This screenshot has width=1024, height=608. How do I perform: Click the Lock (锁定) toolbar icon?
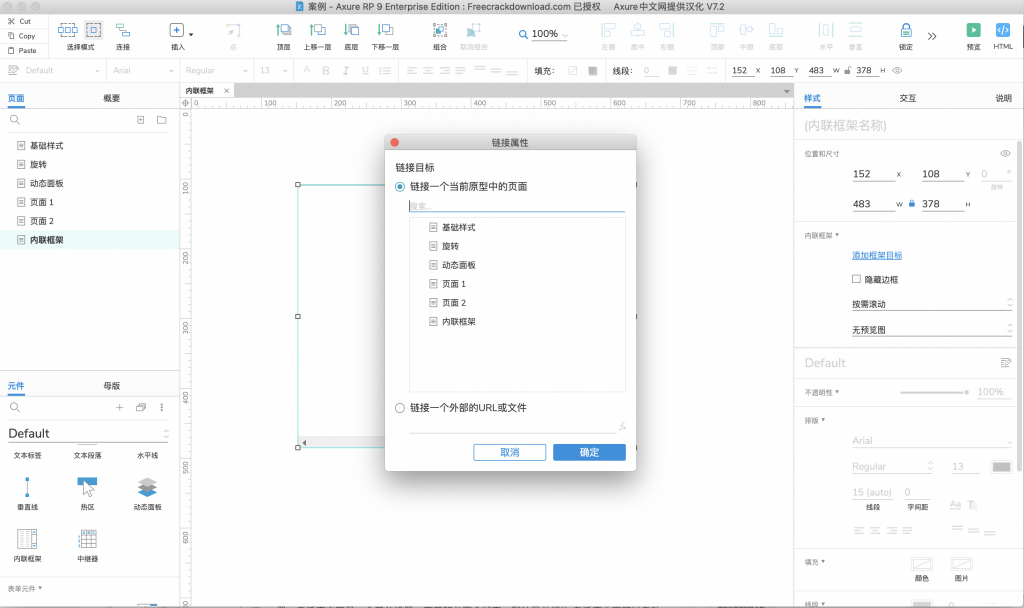[906, 31]
